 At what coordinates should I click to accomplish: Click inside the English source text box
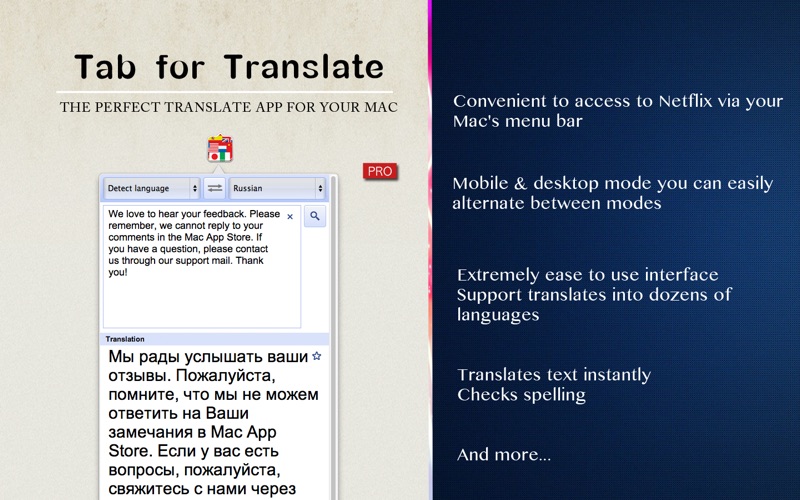point(202,266)
